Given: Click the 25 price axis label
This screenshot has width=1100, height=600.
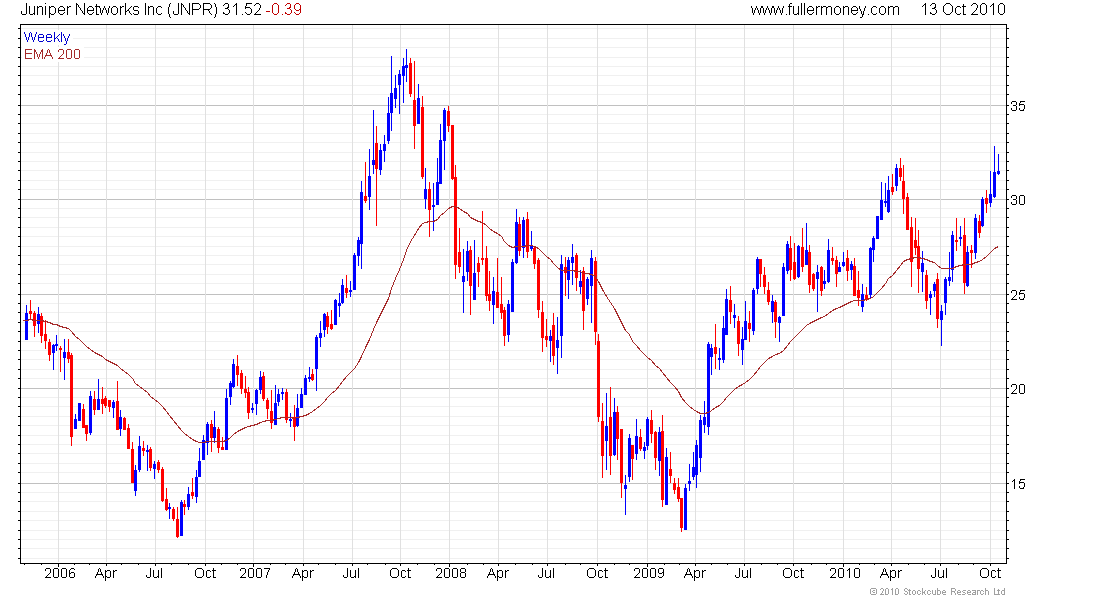Looking at the screenshot, I should [1017, 295].
